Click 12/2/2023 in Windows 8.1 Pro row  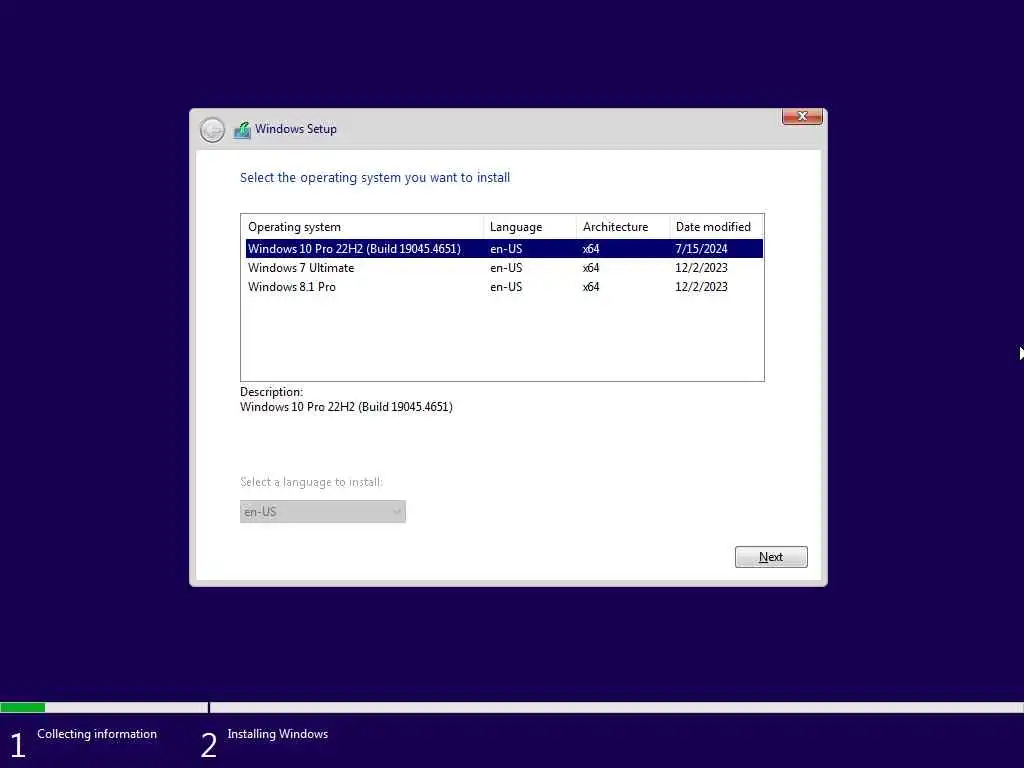(701, 287)
